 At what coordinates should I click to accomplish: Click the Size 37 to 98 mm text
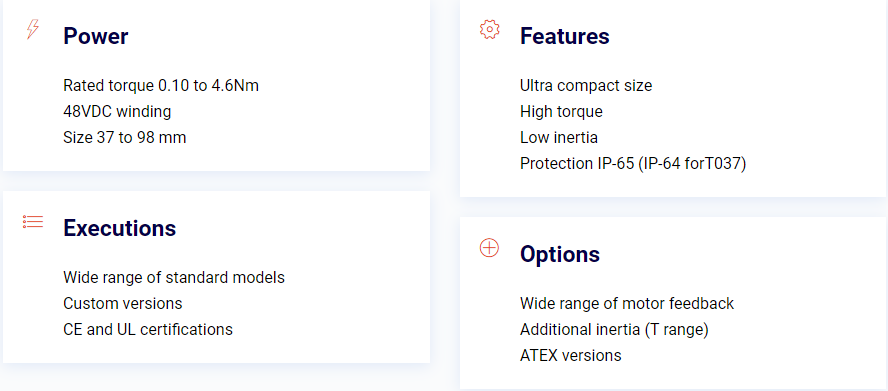(x=125, y=138)
